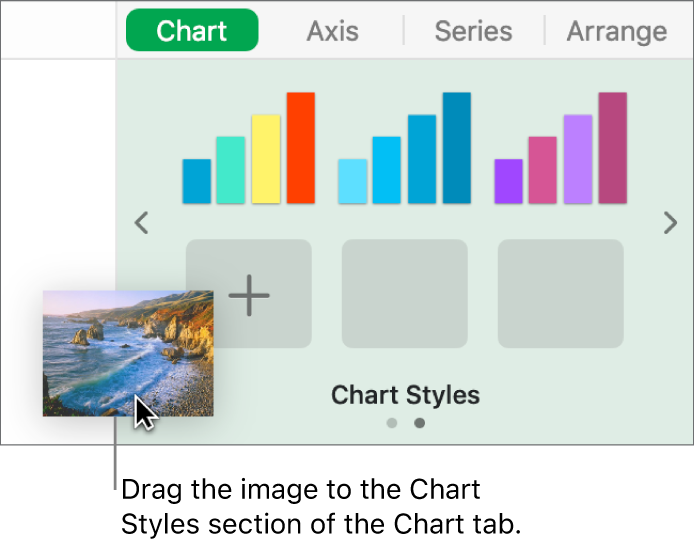Select the purple and pink chart style

point(560,148)
